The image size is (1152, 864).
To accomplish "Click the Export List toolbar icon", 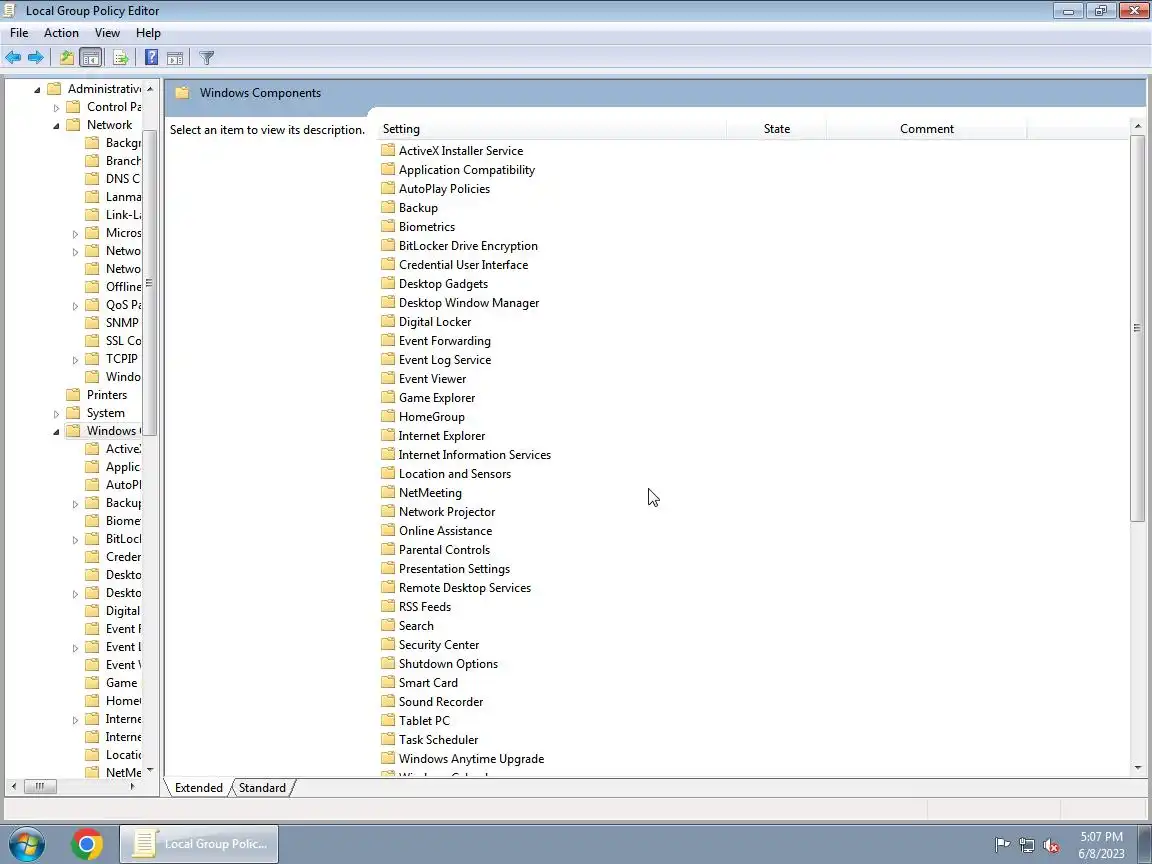I will [x=121, y=57].
